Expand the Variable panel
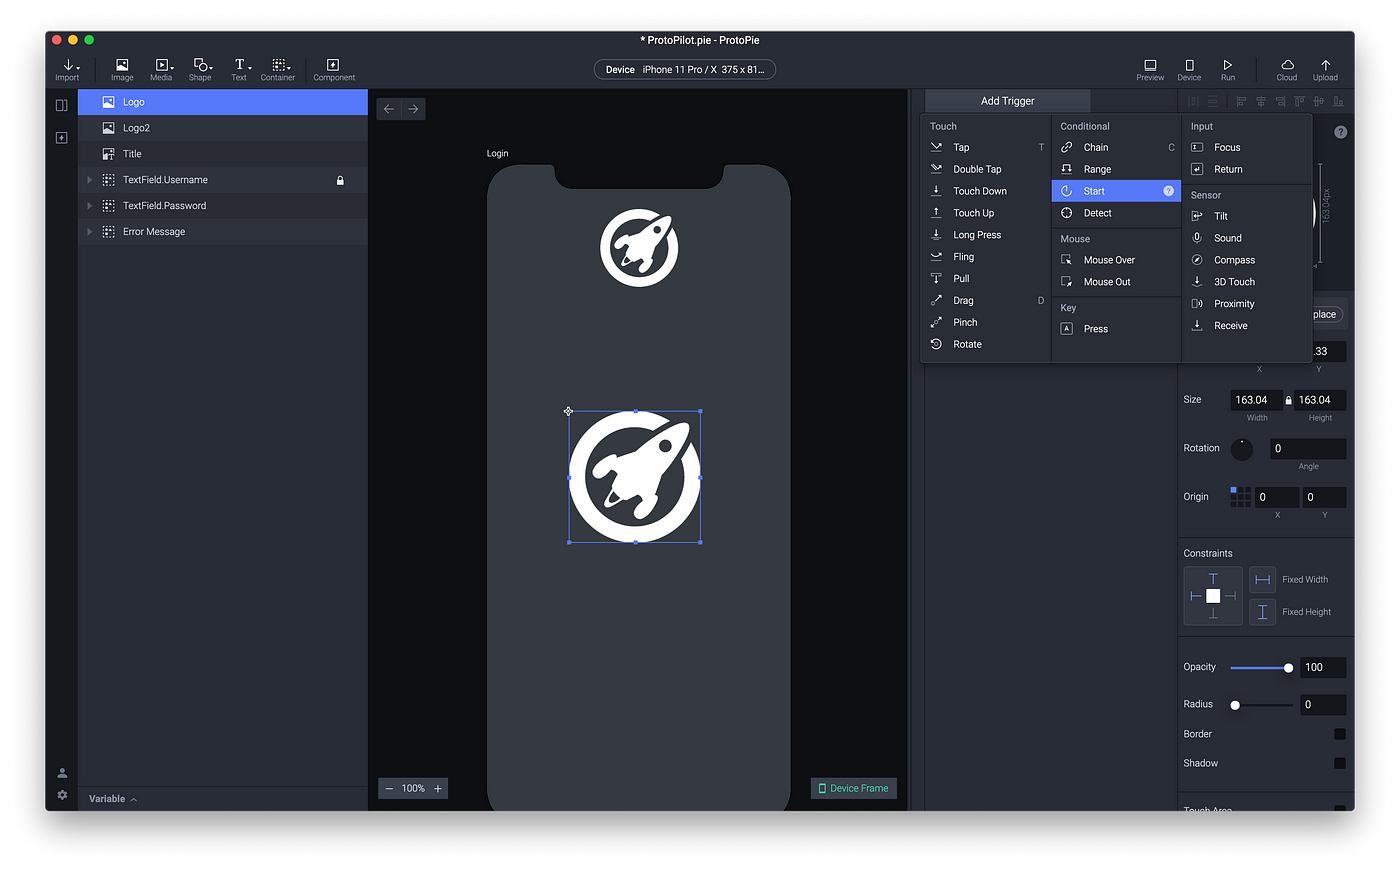The image size is (1400, 871). [x=113, y=799]
